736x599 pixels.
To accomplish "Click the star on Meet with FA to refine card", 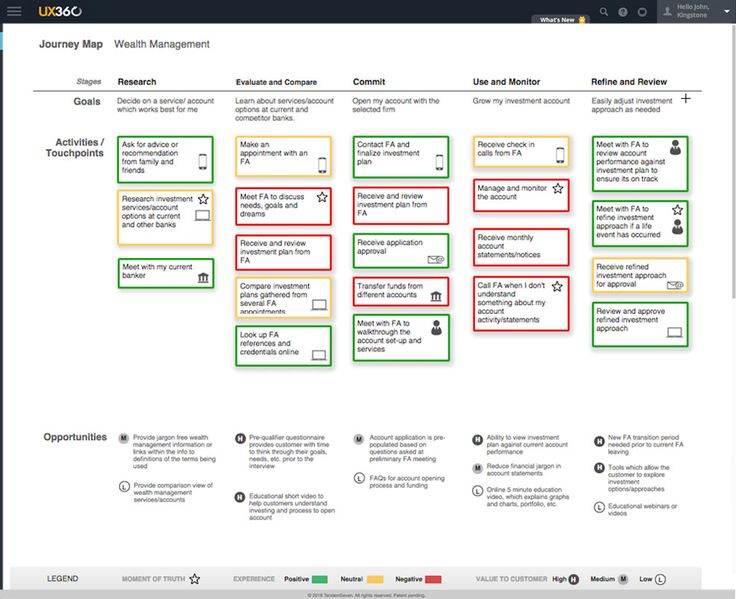I will [x=677, y=210].
